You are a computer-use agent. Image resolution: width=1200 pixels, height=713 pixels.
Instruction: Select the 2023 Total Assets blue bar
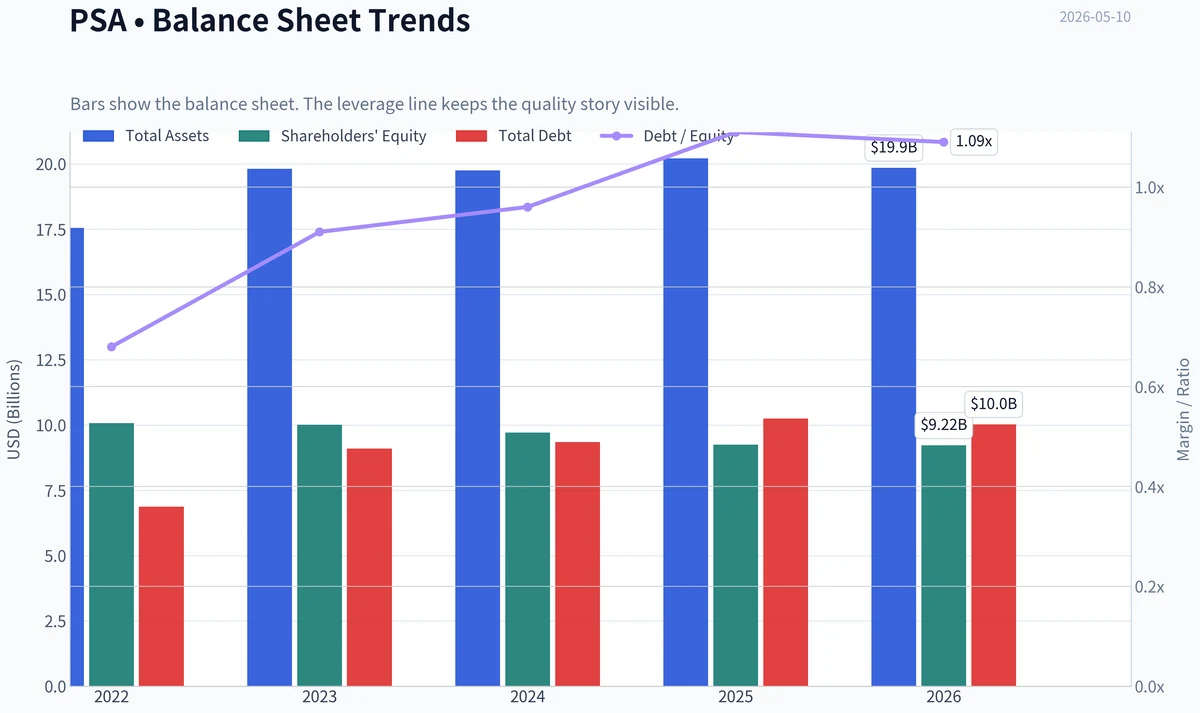tap(270, 427)
